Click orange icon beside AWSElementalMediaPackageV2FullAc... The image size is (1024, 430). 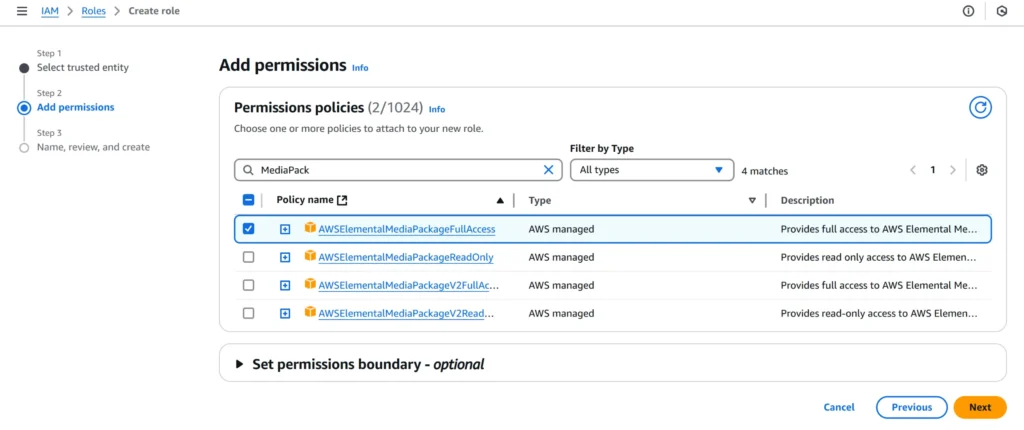(310, 284)
